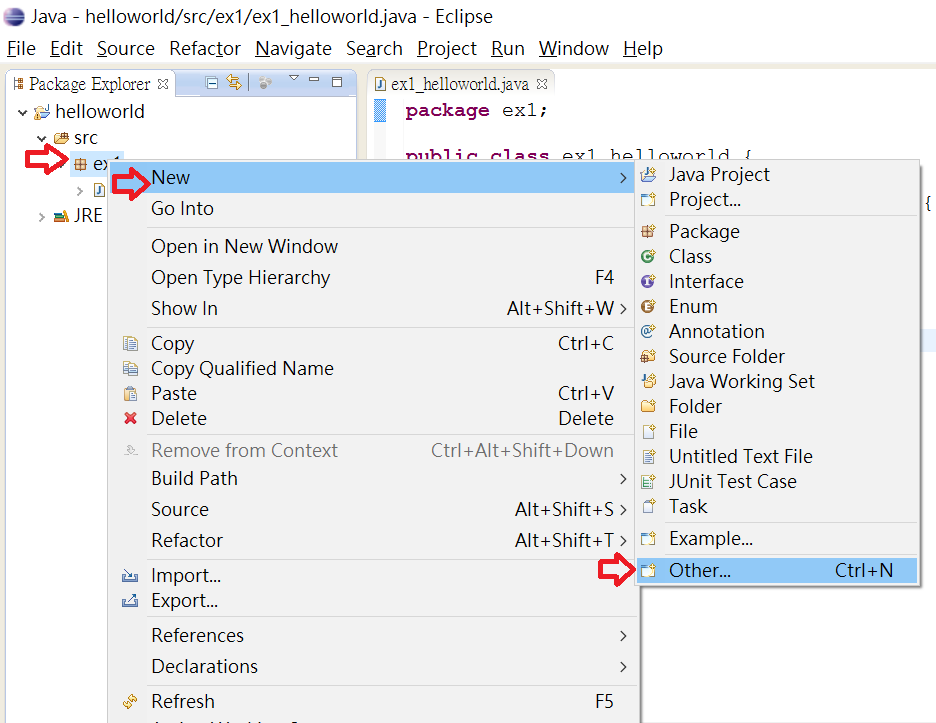Click the ex1 package icon in the tree
Viewport: 936px width, 723px height.
point(81,164)
